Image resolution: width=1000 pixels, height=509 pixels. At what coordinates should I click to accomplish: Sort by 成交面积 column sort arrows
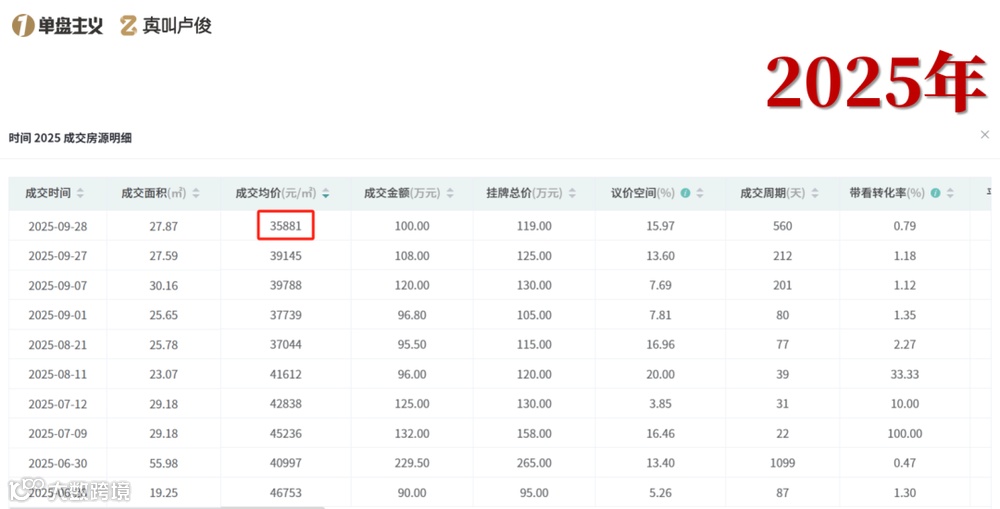196,193
